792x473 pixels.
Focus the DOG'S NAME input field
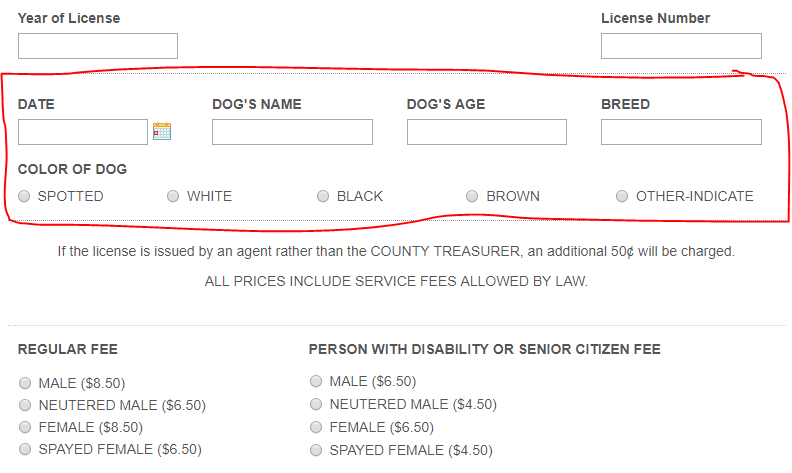292,132
